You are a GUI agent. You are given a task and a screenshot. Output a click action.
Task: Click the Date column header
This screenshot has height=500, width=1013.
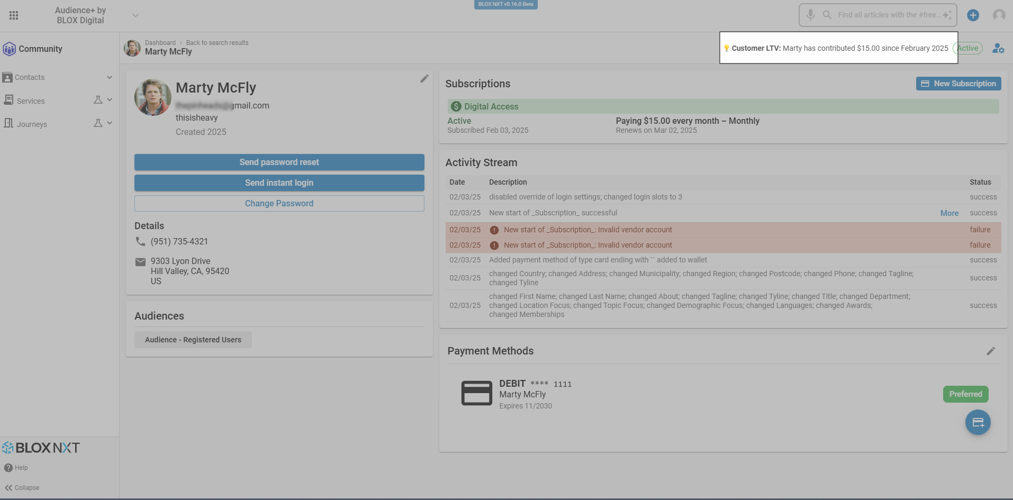pos(457,182)
